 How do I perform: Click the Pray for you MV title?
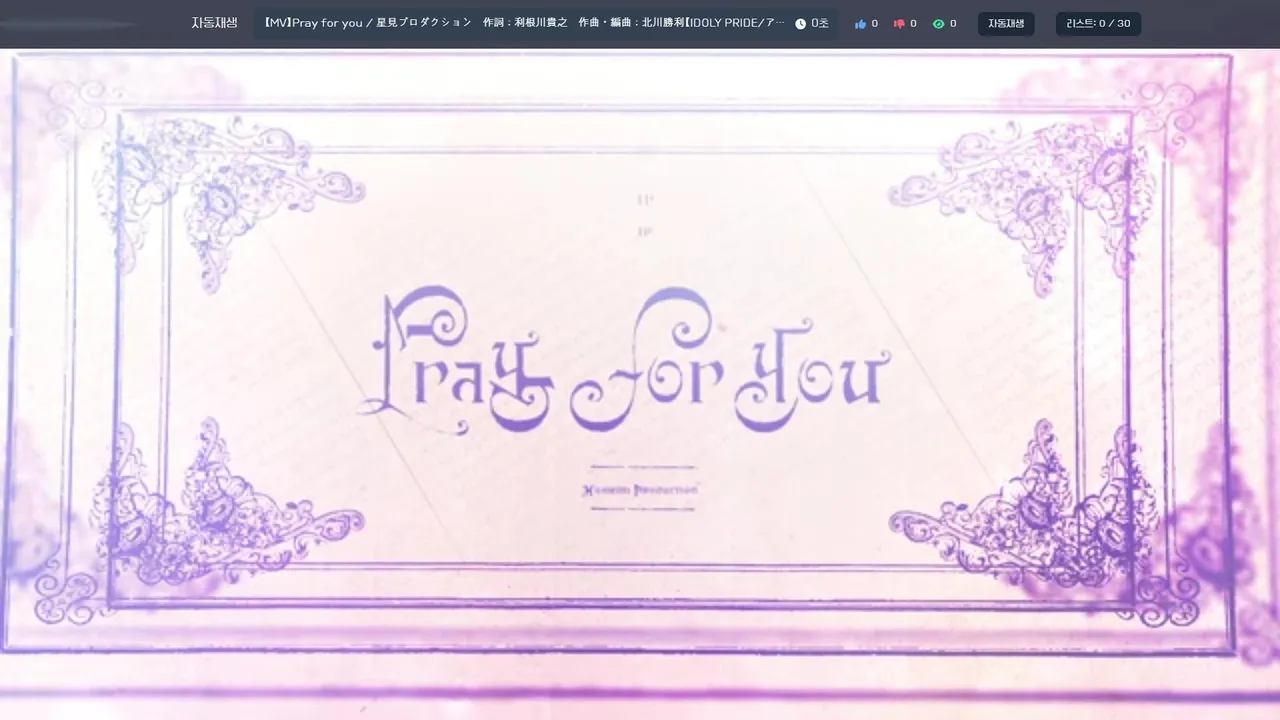tap(524, 23)
